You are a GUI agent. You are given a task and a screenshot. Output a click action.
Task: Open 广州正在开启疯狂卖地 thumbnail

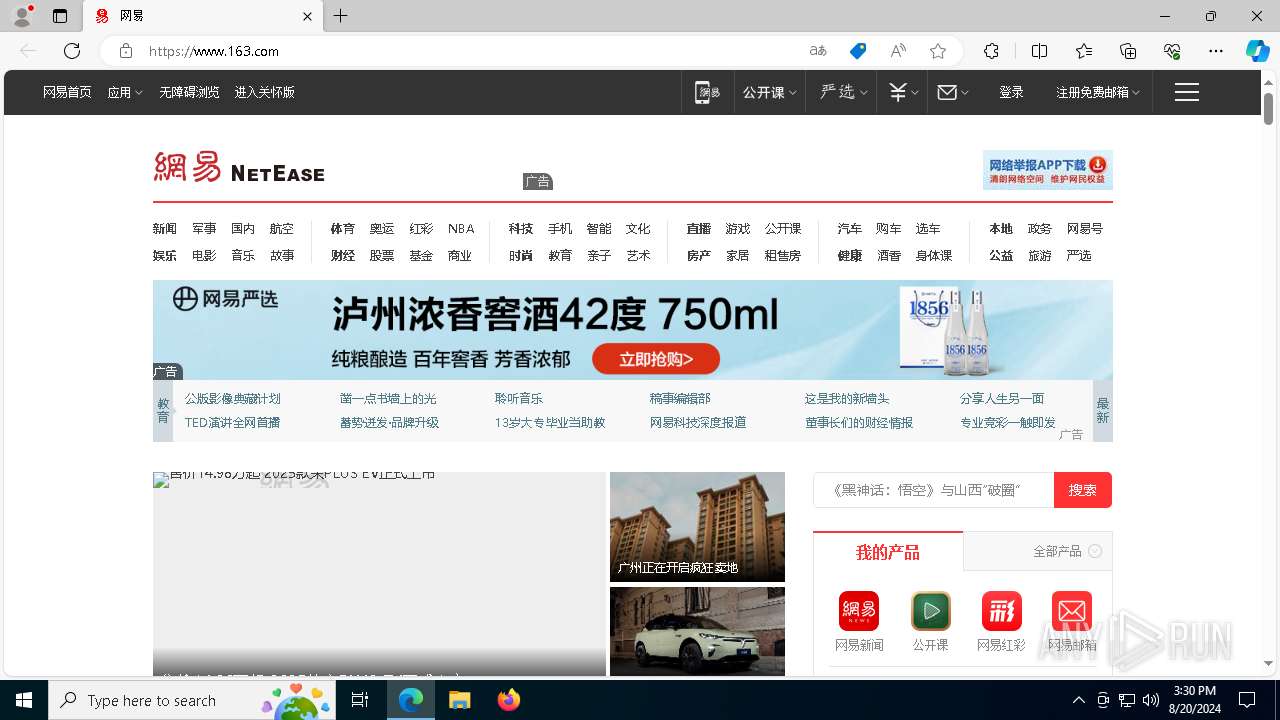click(697, 527)
